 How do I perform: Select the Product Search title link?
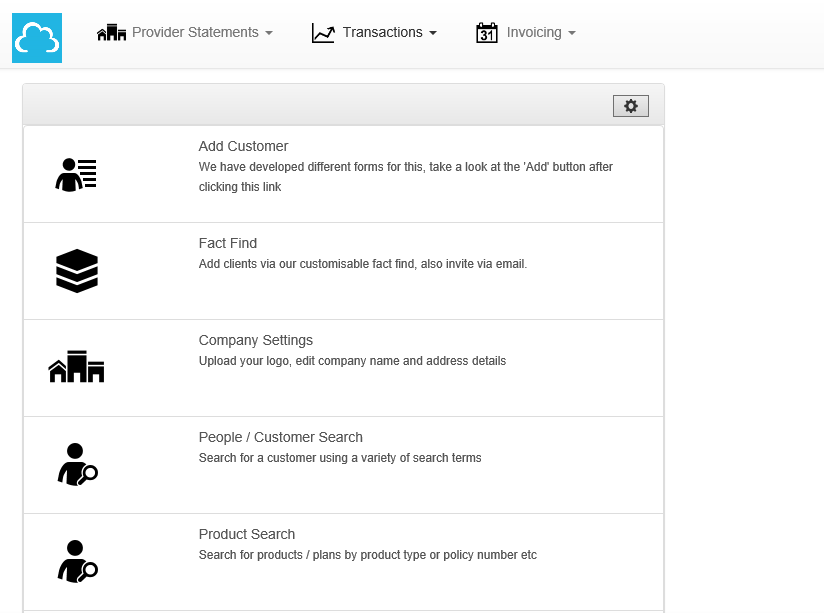pyautogui.click(x=247, y=534)
